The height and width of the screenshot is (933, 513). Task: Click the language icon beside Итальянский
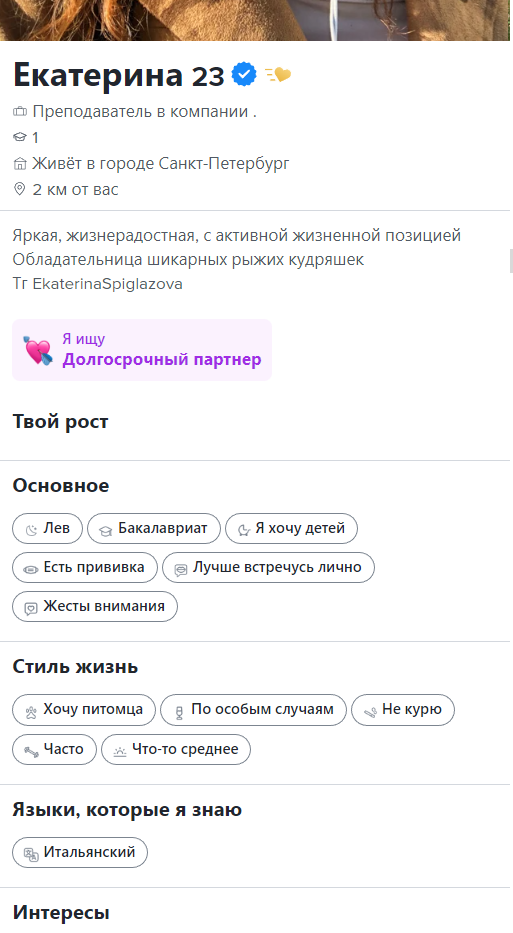pos(31,854)
